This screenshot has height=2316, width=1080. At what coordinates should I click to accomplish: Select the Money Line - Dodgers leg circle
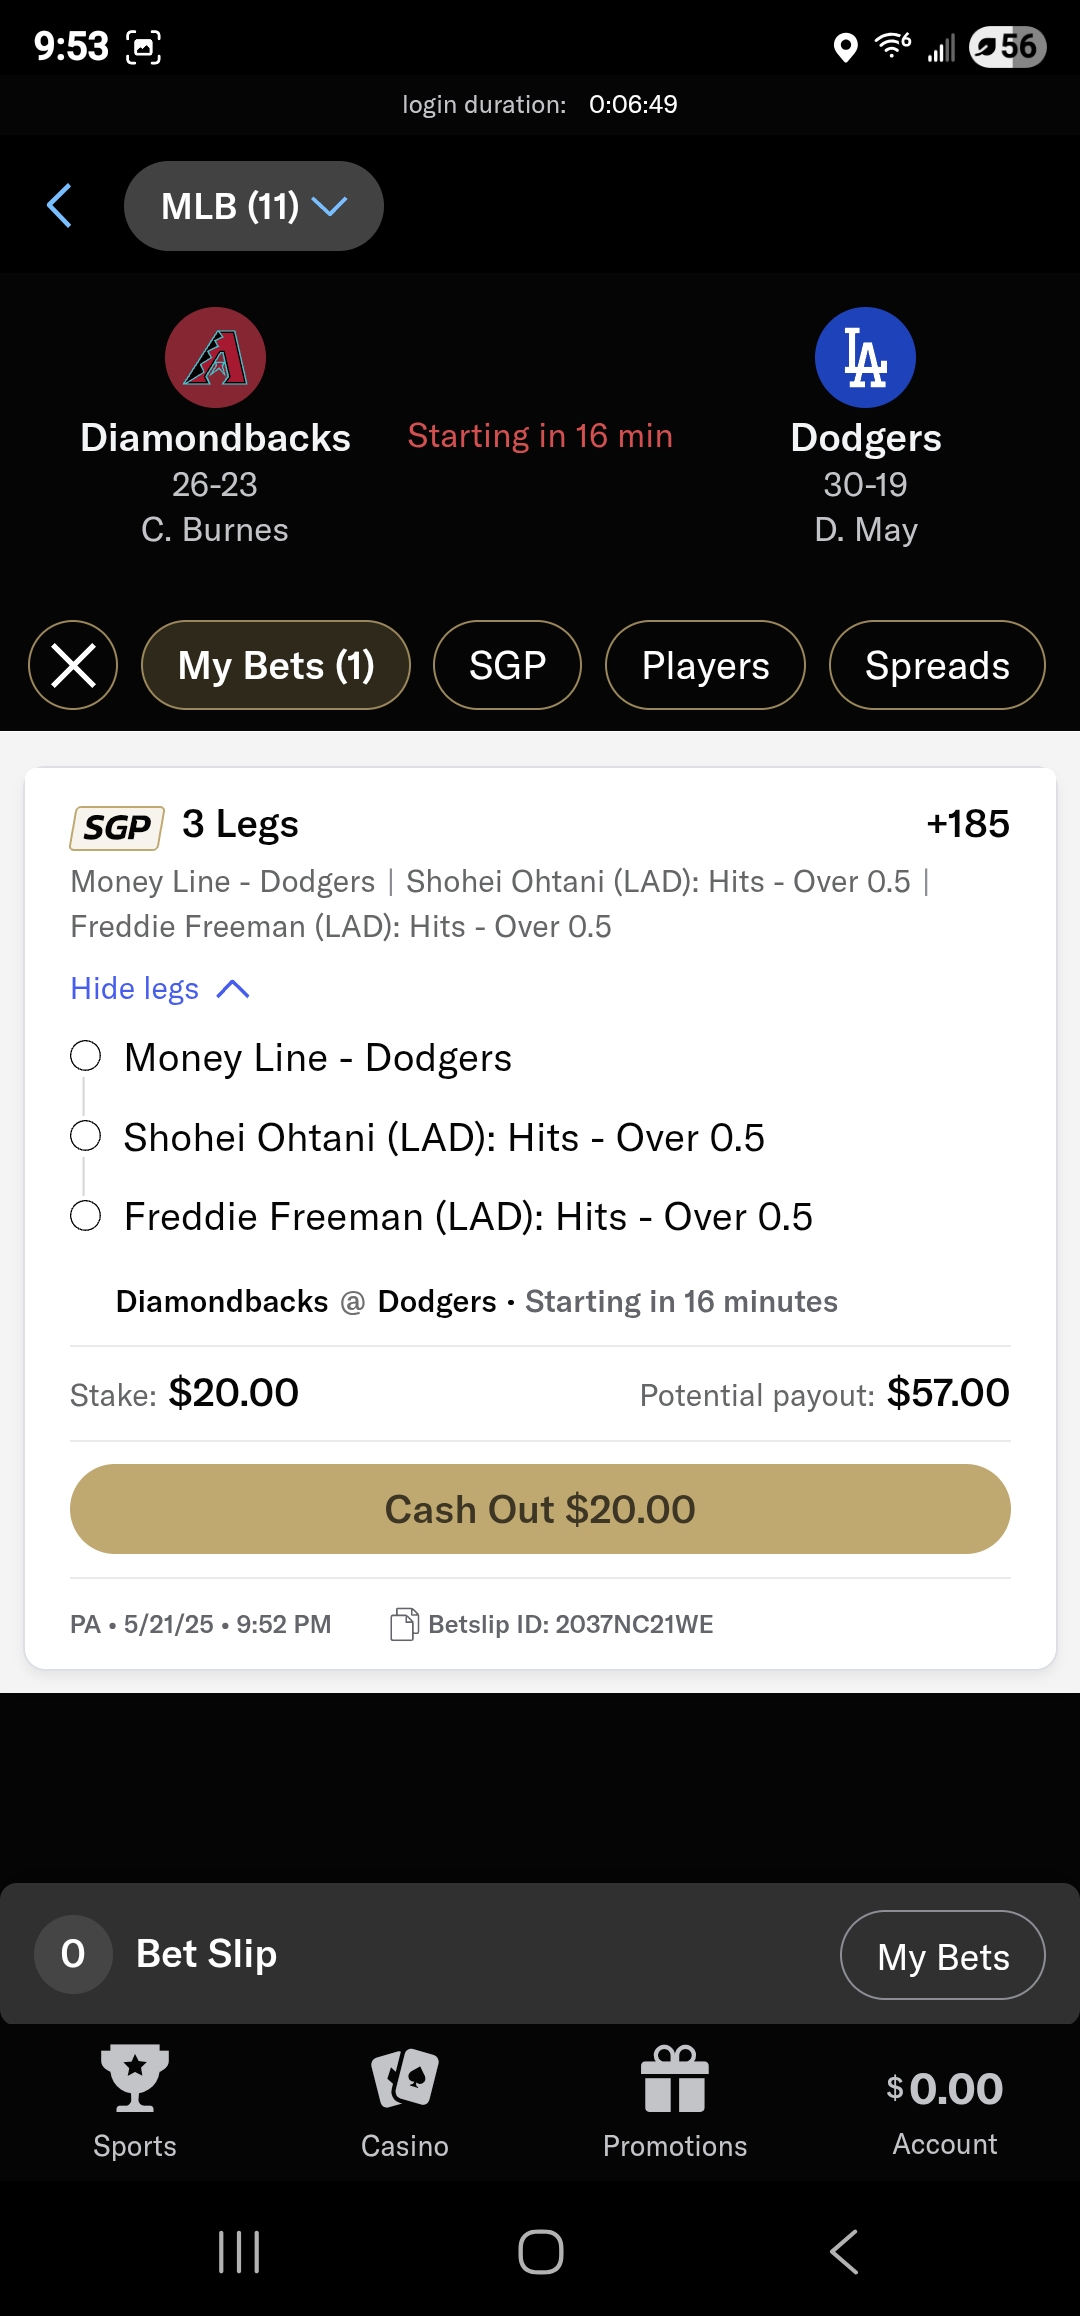(x=86, y=1056)
